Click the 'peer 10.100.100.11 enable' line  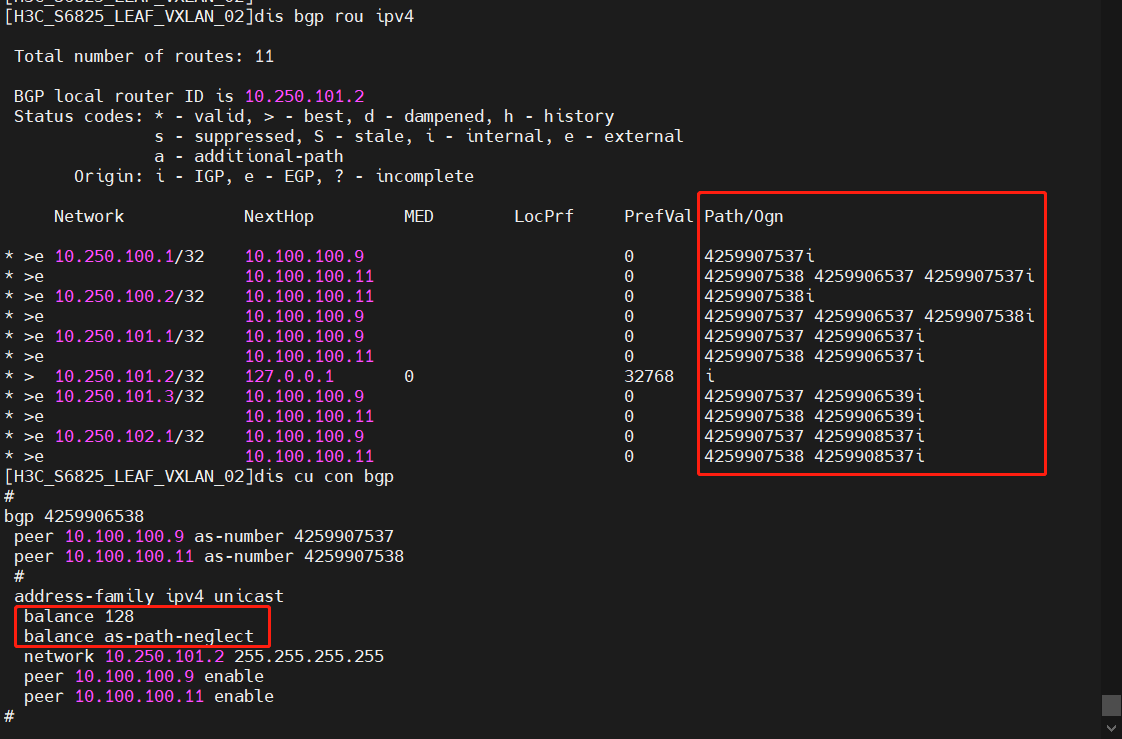click(x=149, y=696)
